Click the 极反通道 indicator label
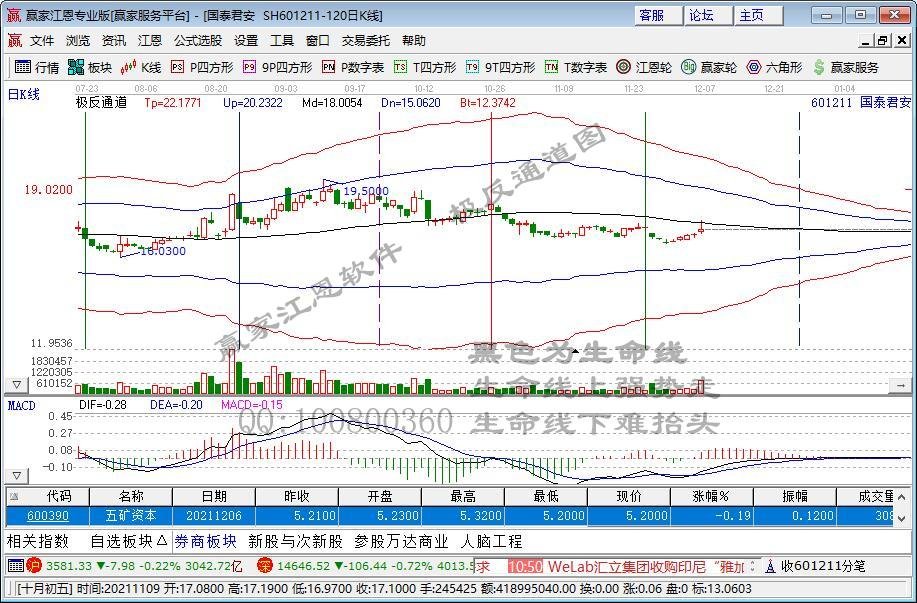Screen dimensions: 917x603 point(101,103)
